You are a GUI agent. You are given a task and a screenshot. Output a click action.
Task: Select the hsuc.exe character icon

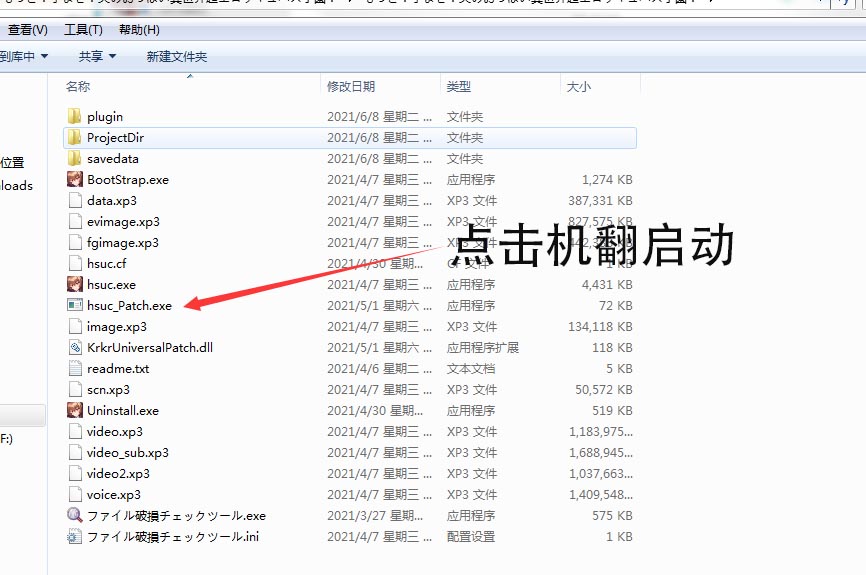click(x=75, y=285)
